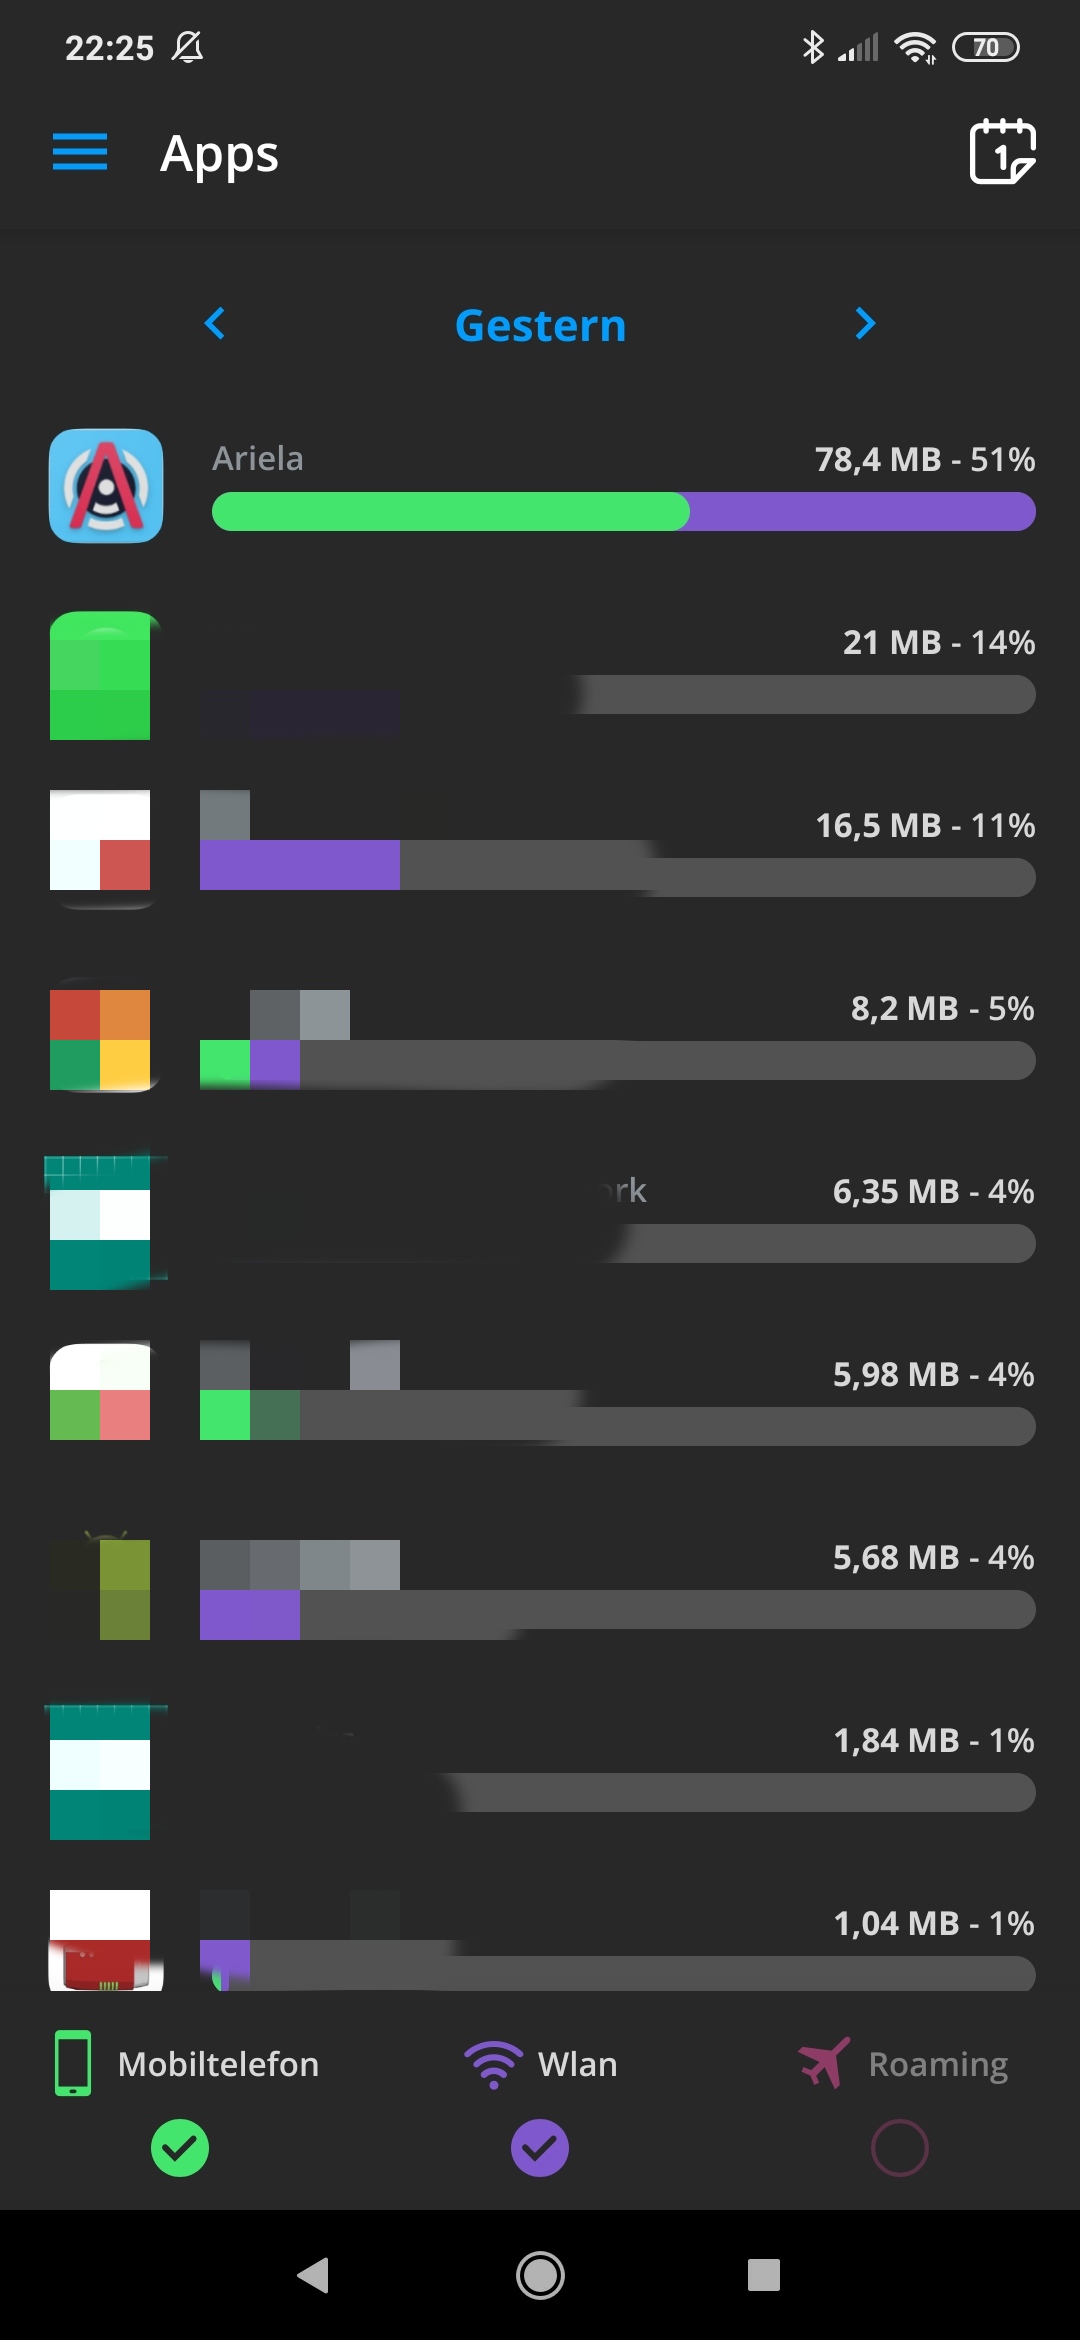
Task: Tap the Ariela app icon
Action: (106, 486)
